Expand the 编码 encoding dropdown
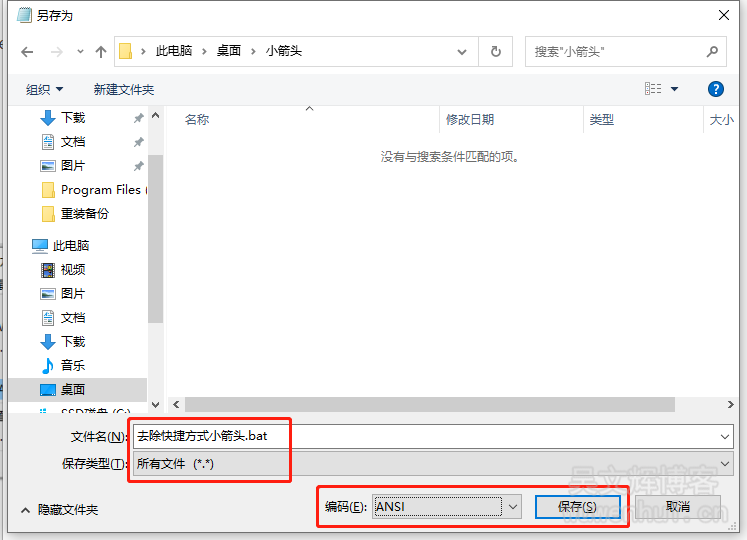 (513, 507)
